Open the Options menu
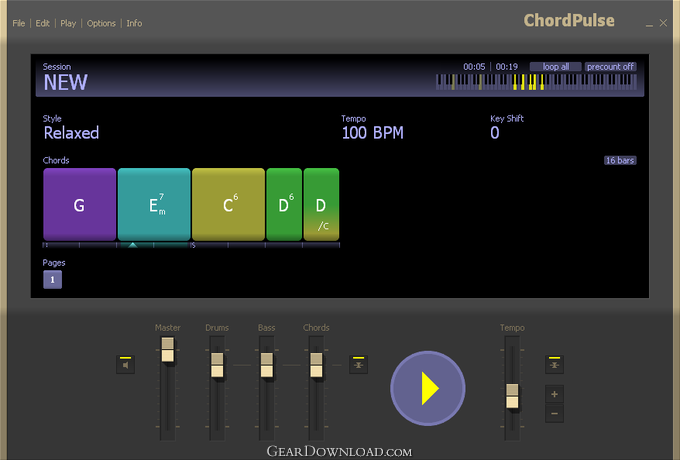The image size is (680, 460). 101,23
